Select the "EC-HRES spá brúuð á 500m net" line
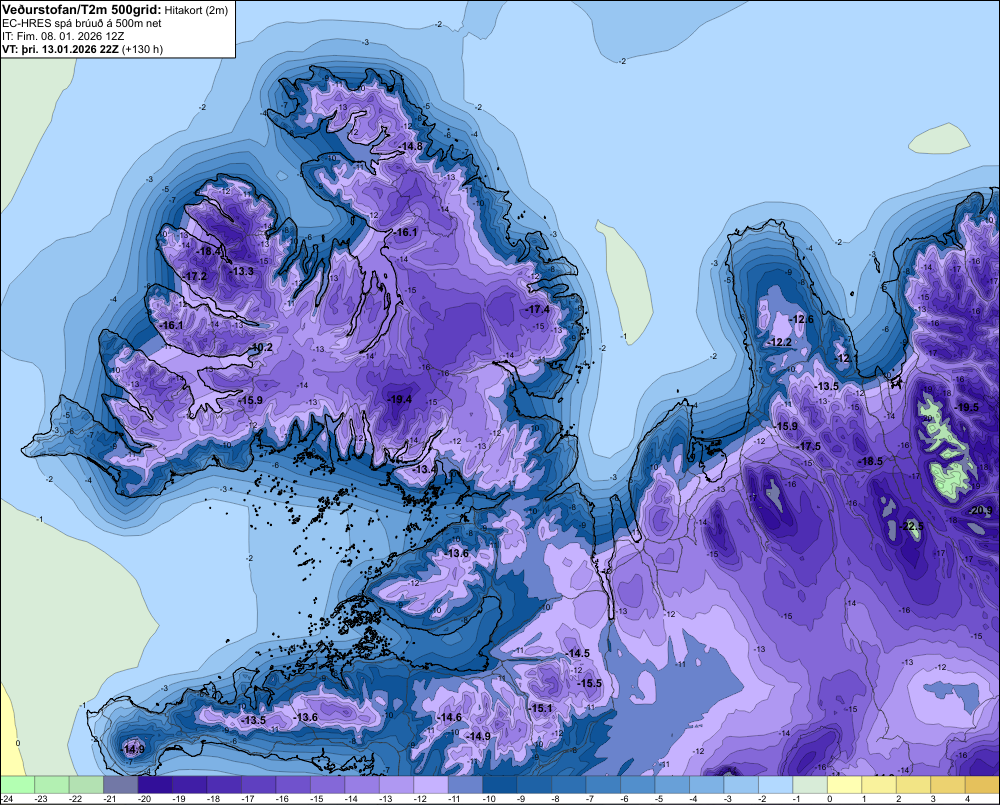The height and width of the screenshot is (805, 1000). tap(82, 24)
